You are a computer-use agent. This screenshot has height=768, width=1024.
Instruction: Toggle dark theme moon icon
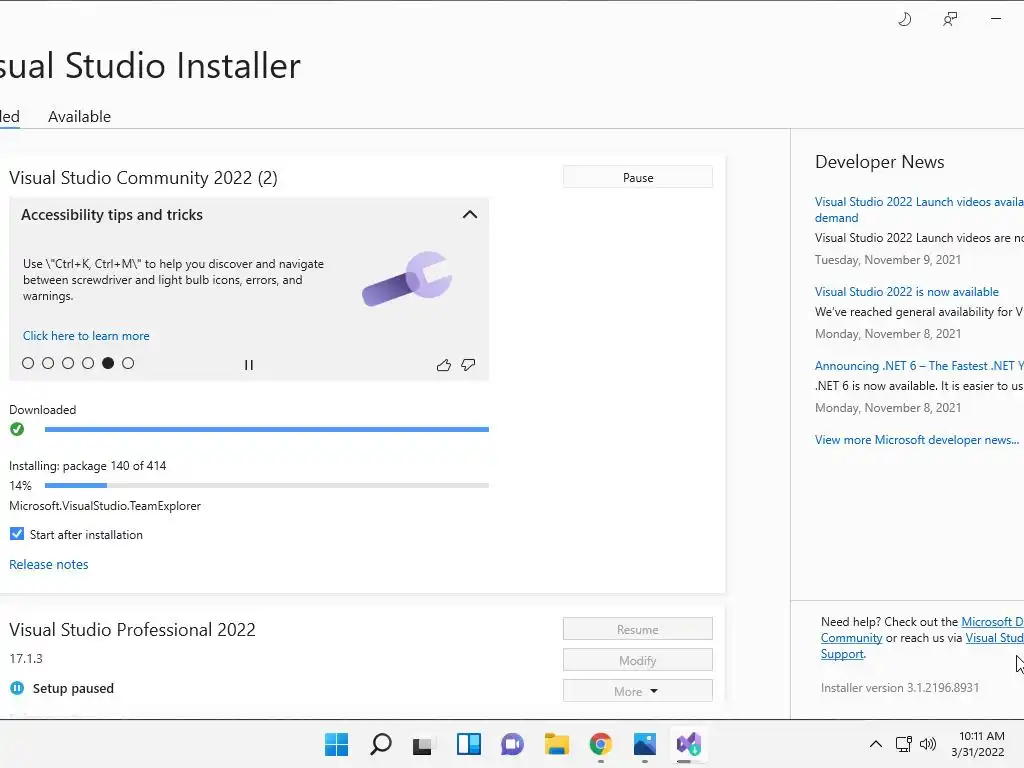[904, 20]
